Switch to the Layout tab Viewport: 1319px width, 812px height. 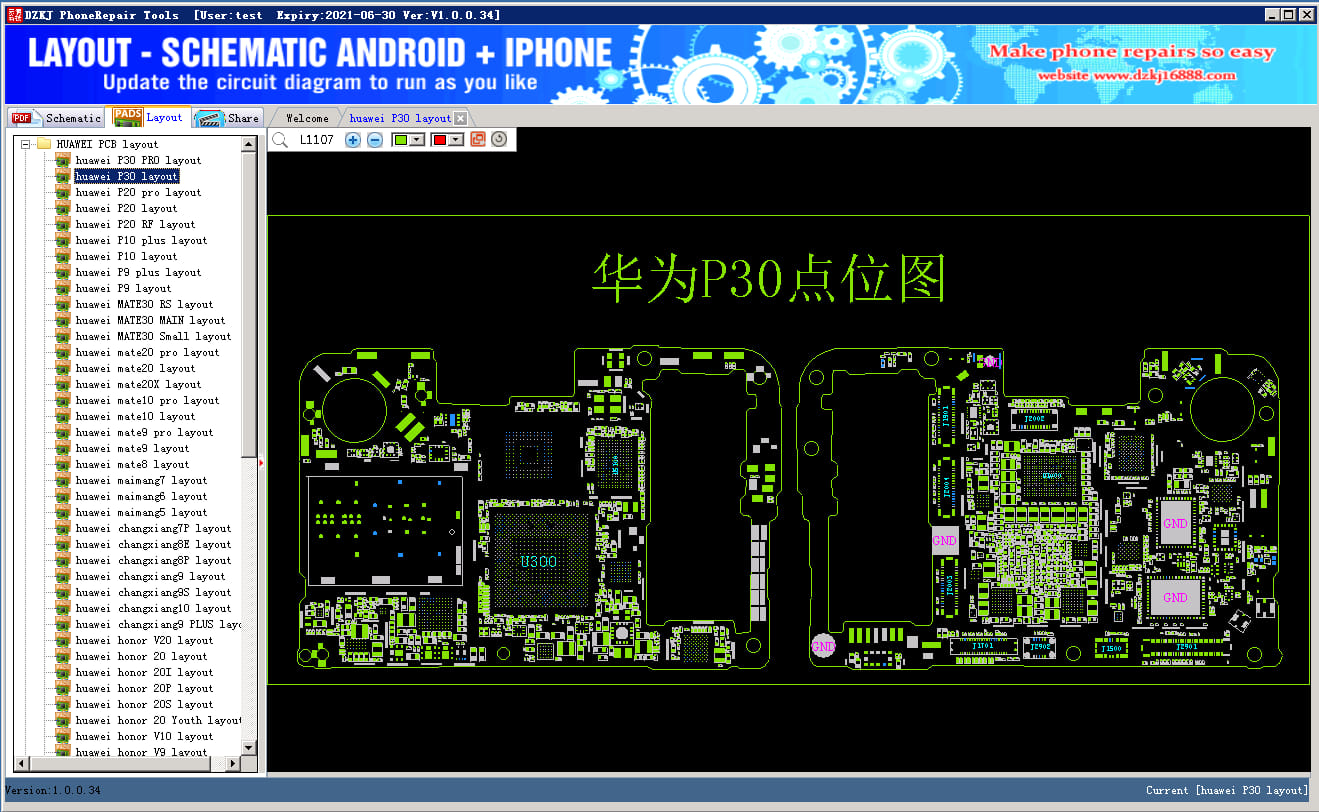[x=148, y=117]
